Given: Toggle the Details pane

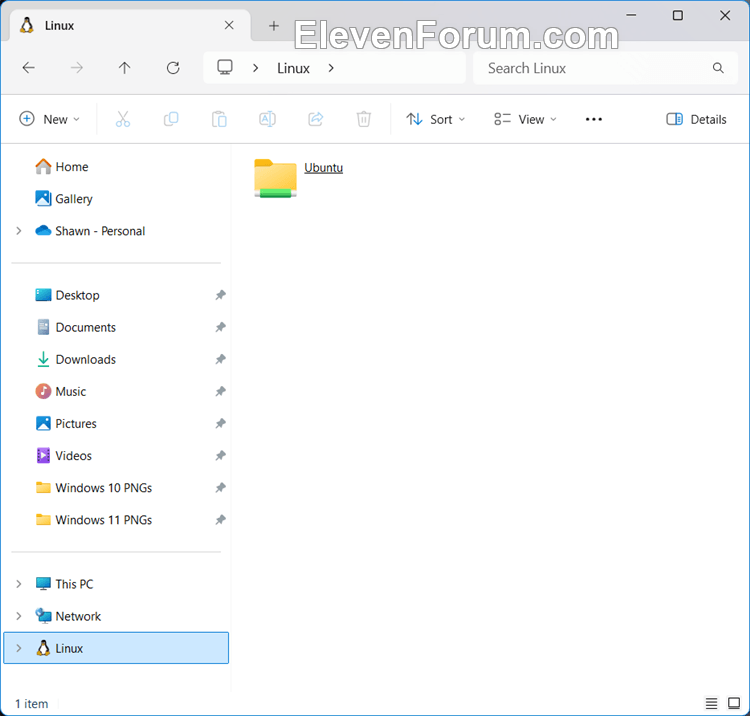Looking at the screenshot, I should pyautogui.click(x=696, y=119).
